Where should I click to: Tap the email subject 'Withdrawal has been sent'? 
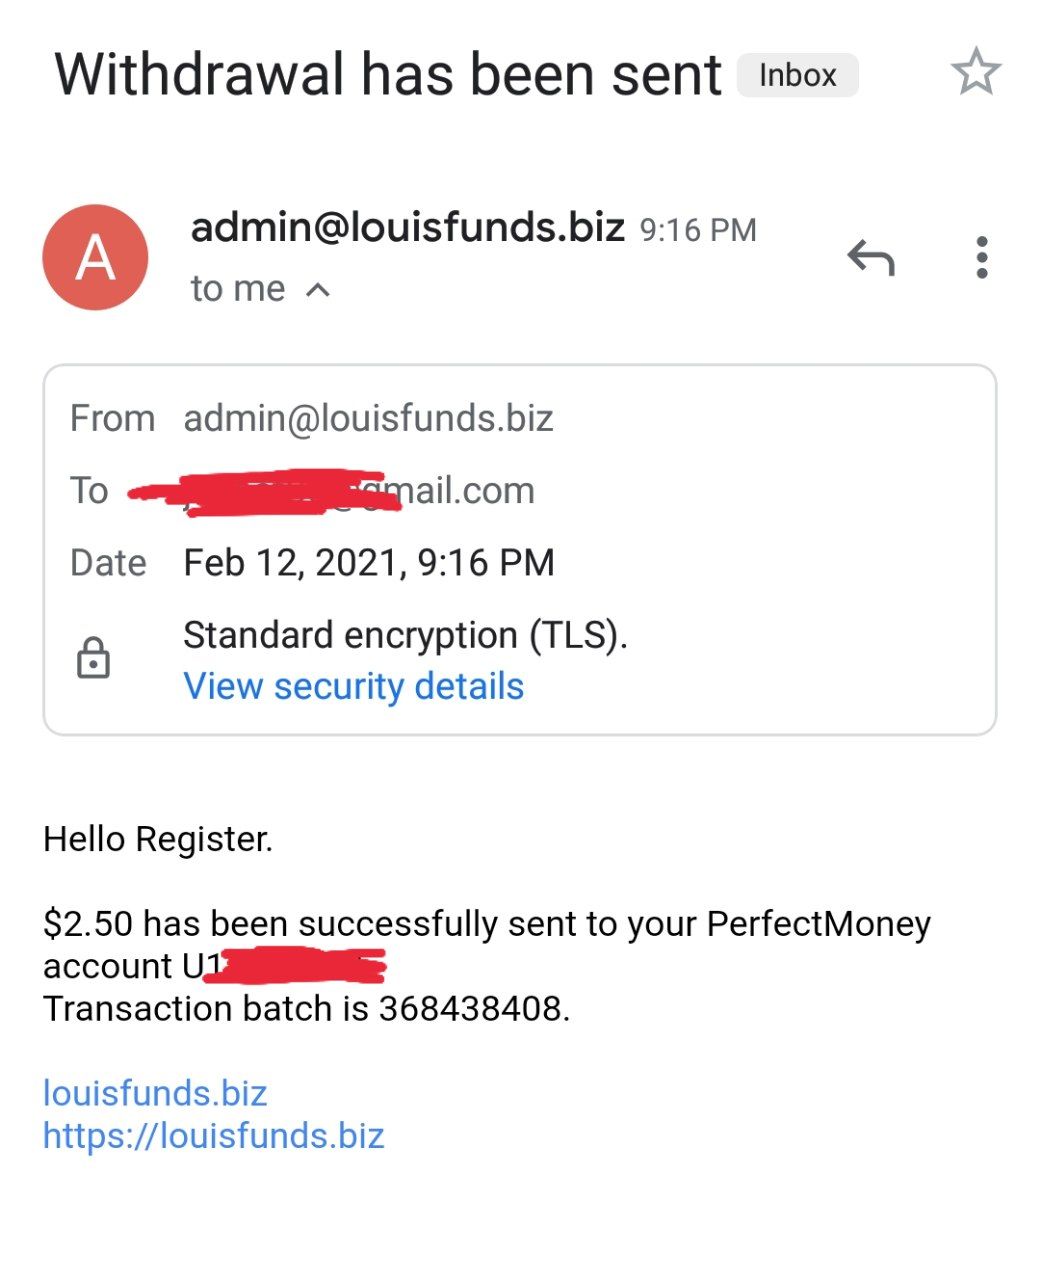[x=388, y=75]
